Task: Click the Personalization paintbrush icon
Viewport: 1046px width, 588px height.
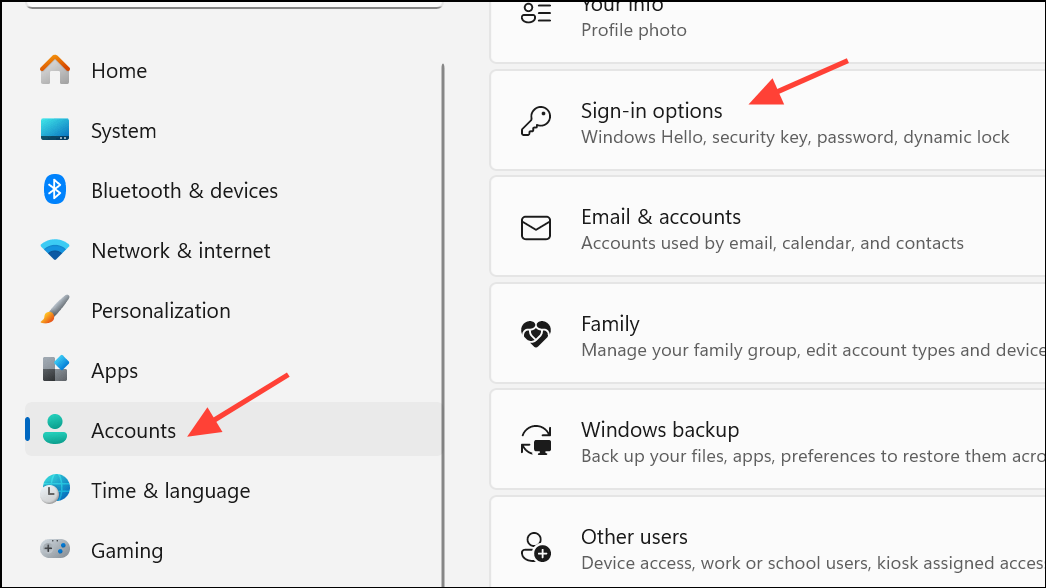Action: pyautogui.click(x=54, y=310)
